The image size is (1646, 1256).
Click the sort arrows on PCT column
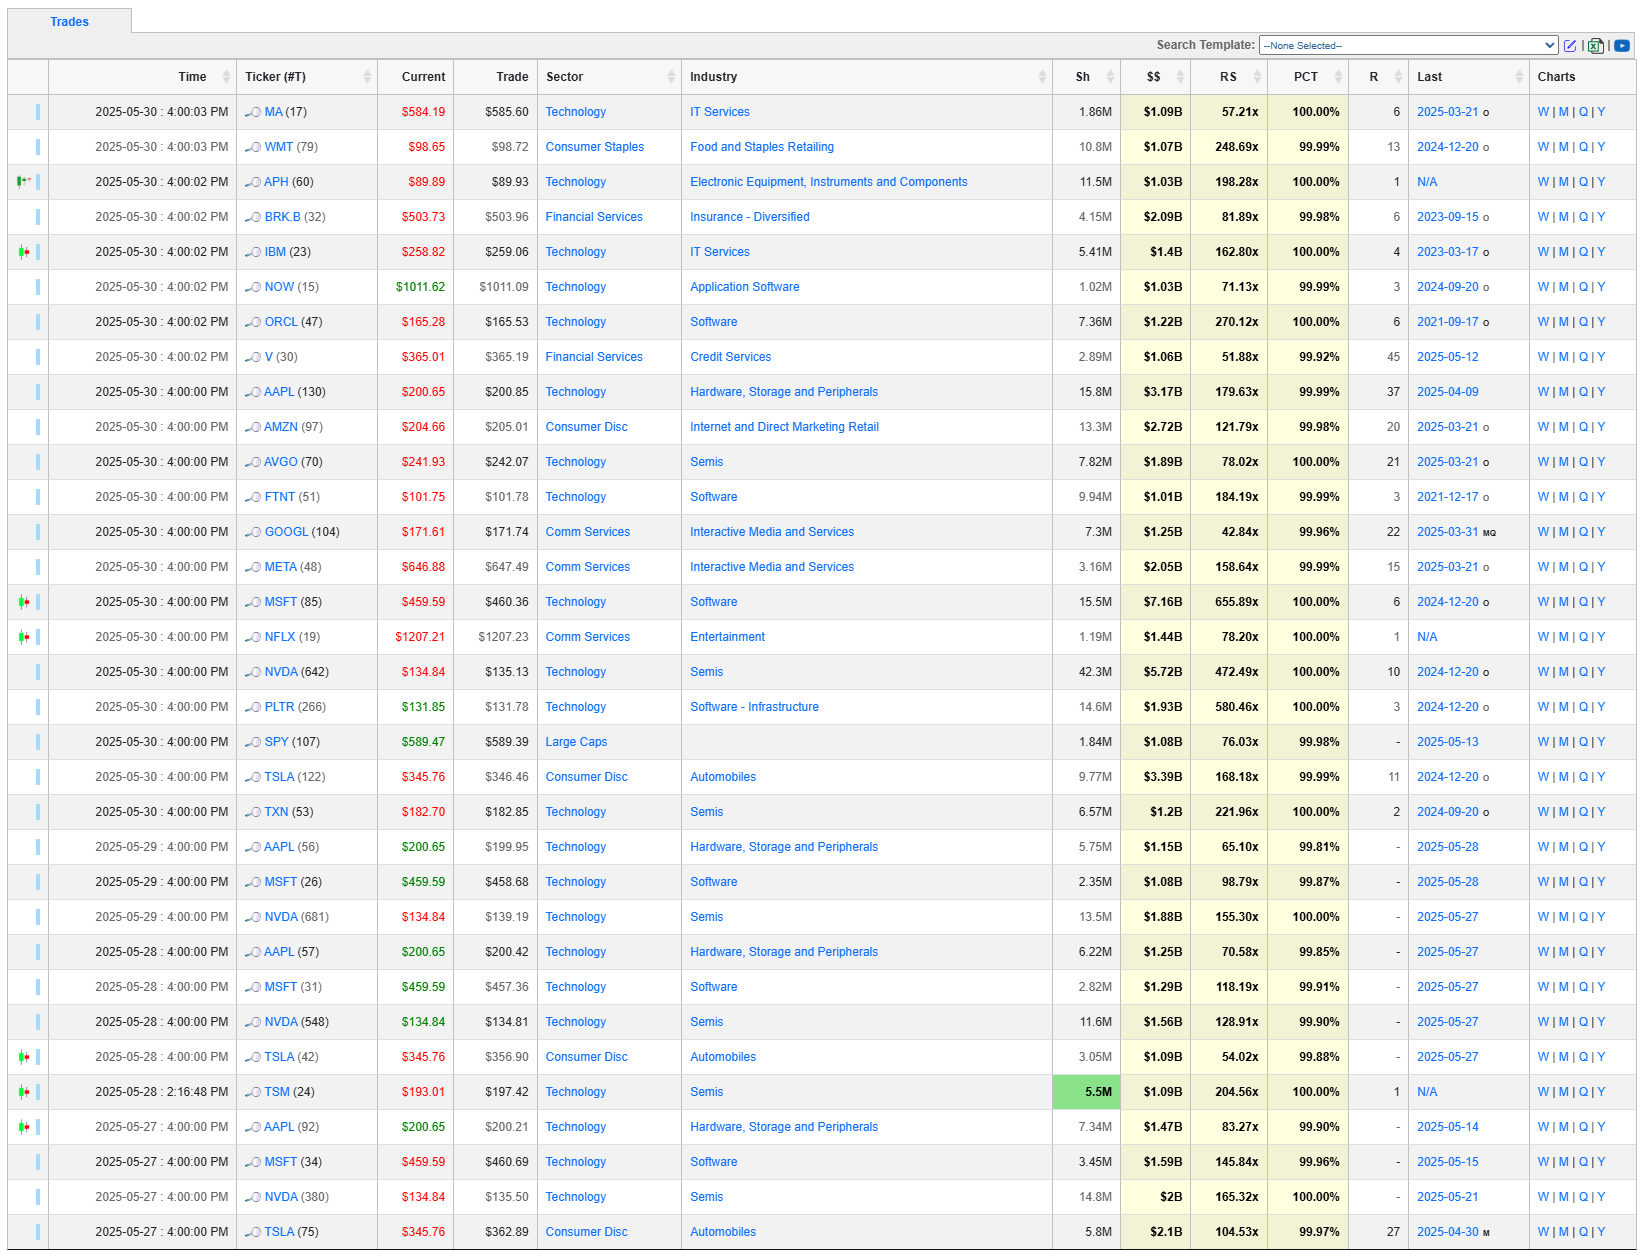[x=1338, y=77]
